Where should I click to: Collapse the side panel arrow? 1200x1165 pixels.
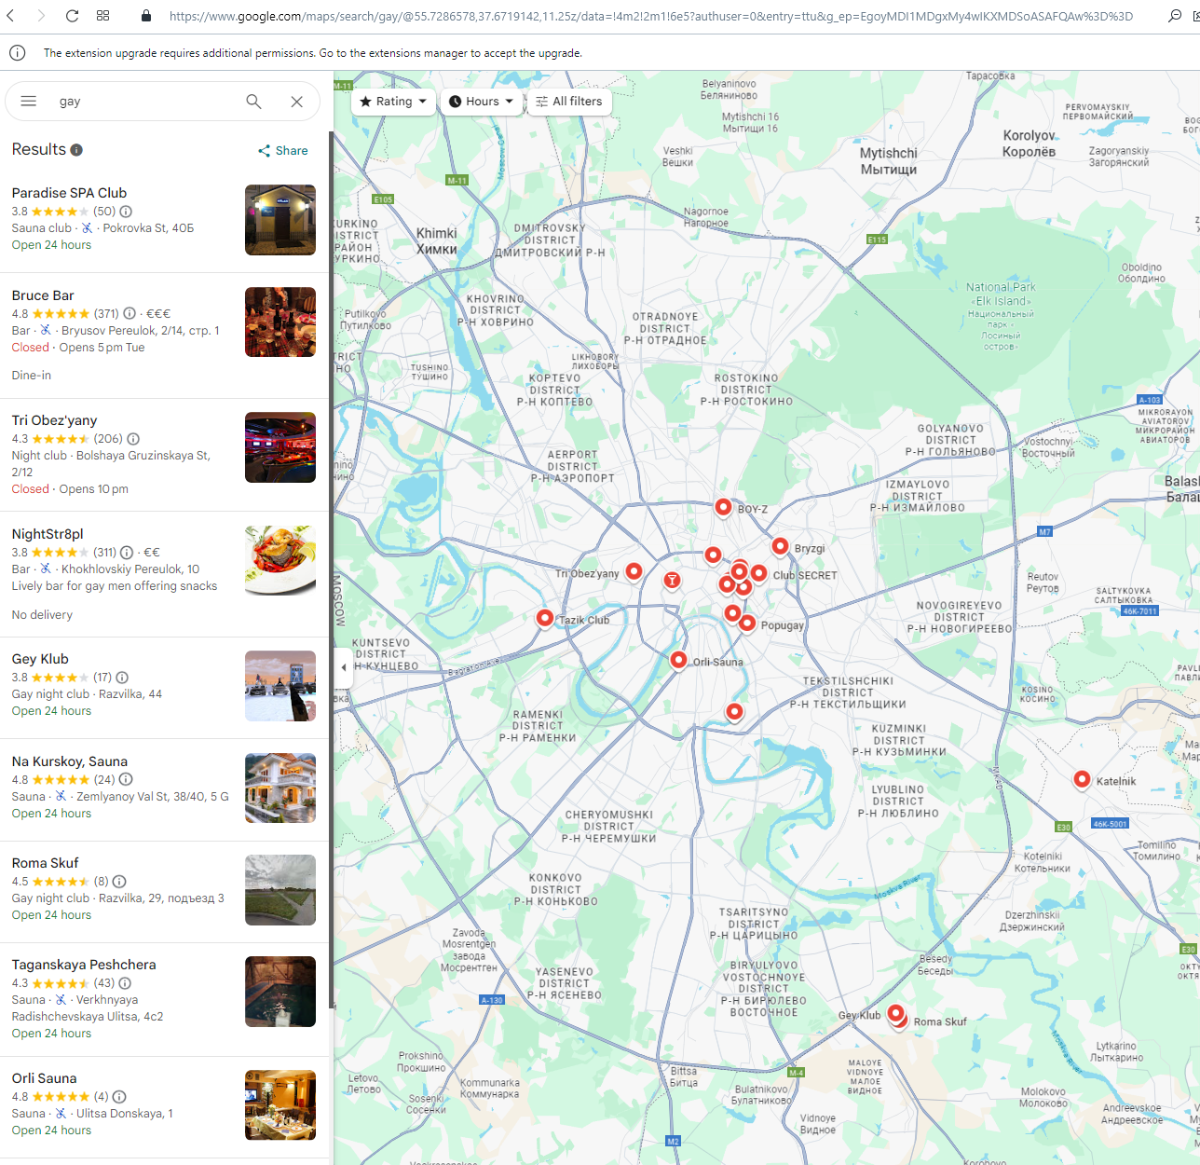tap(343, 667)
